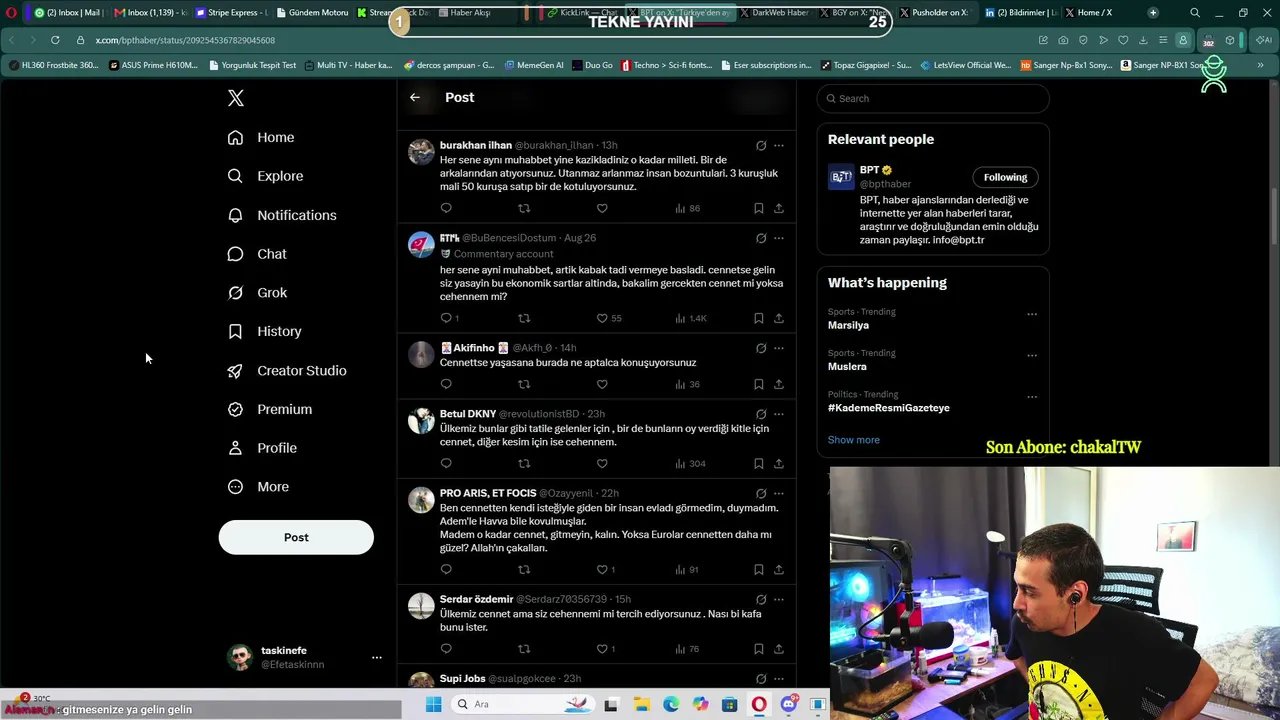
Task: Open more options on Betul DKNY's post
Action: coord(779,414)
